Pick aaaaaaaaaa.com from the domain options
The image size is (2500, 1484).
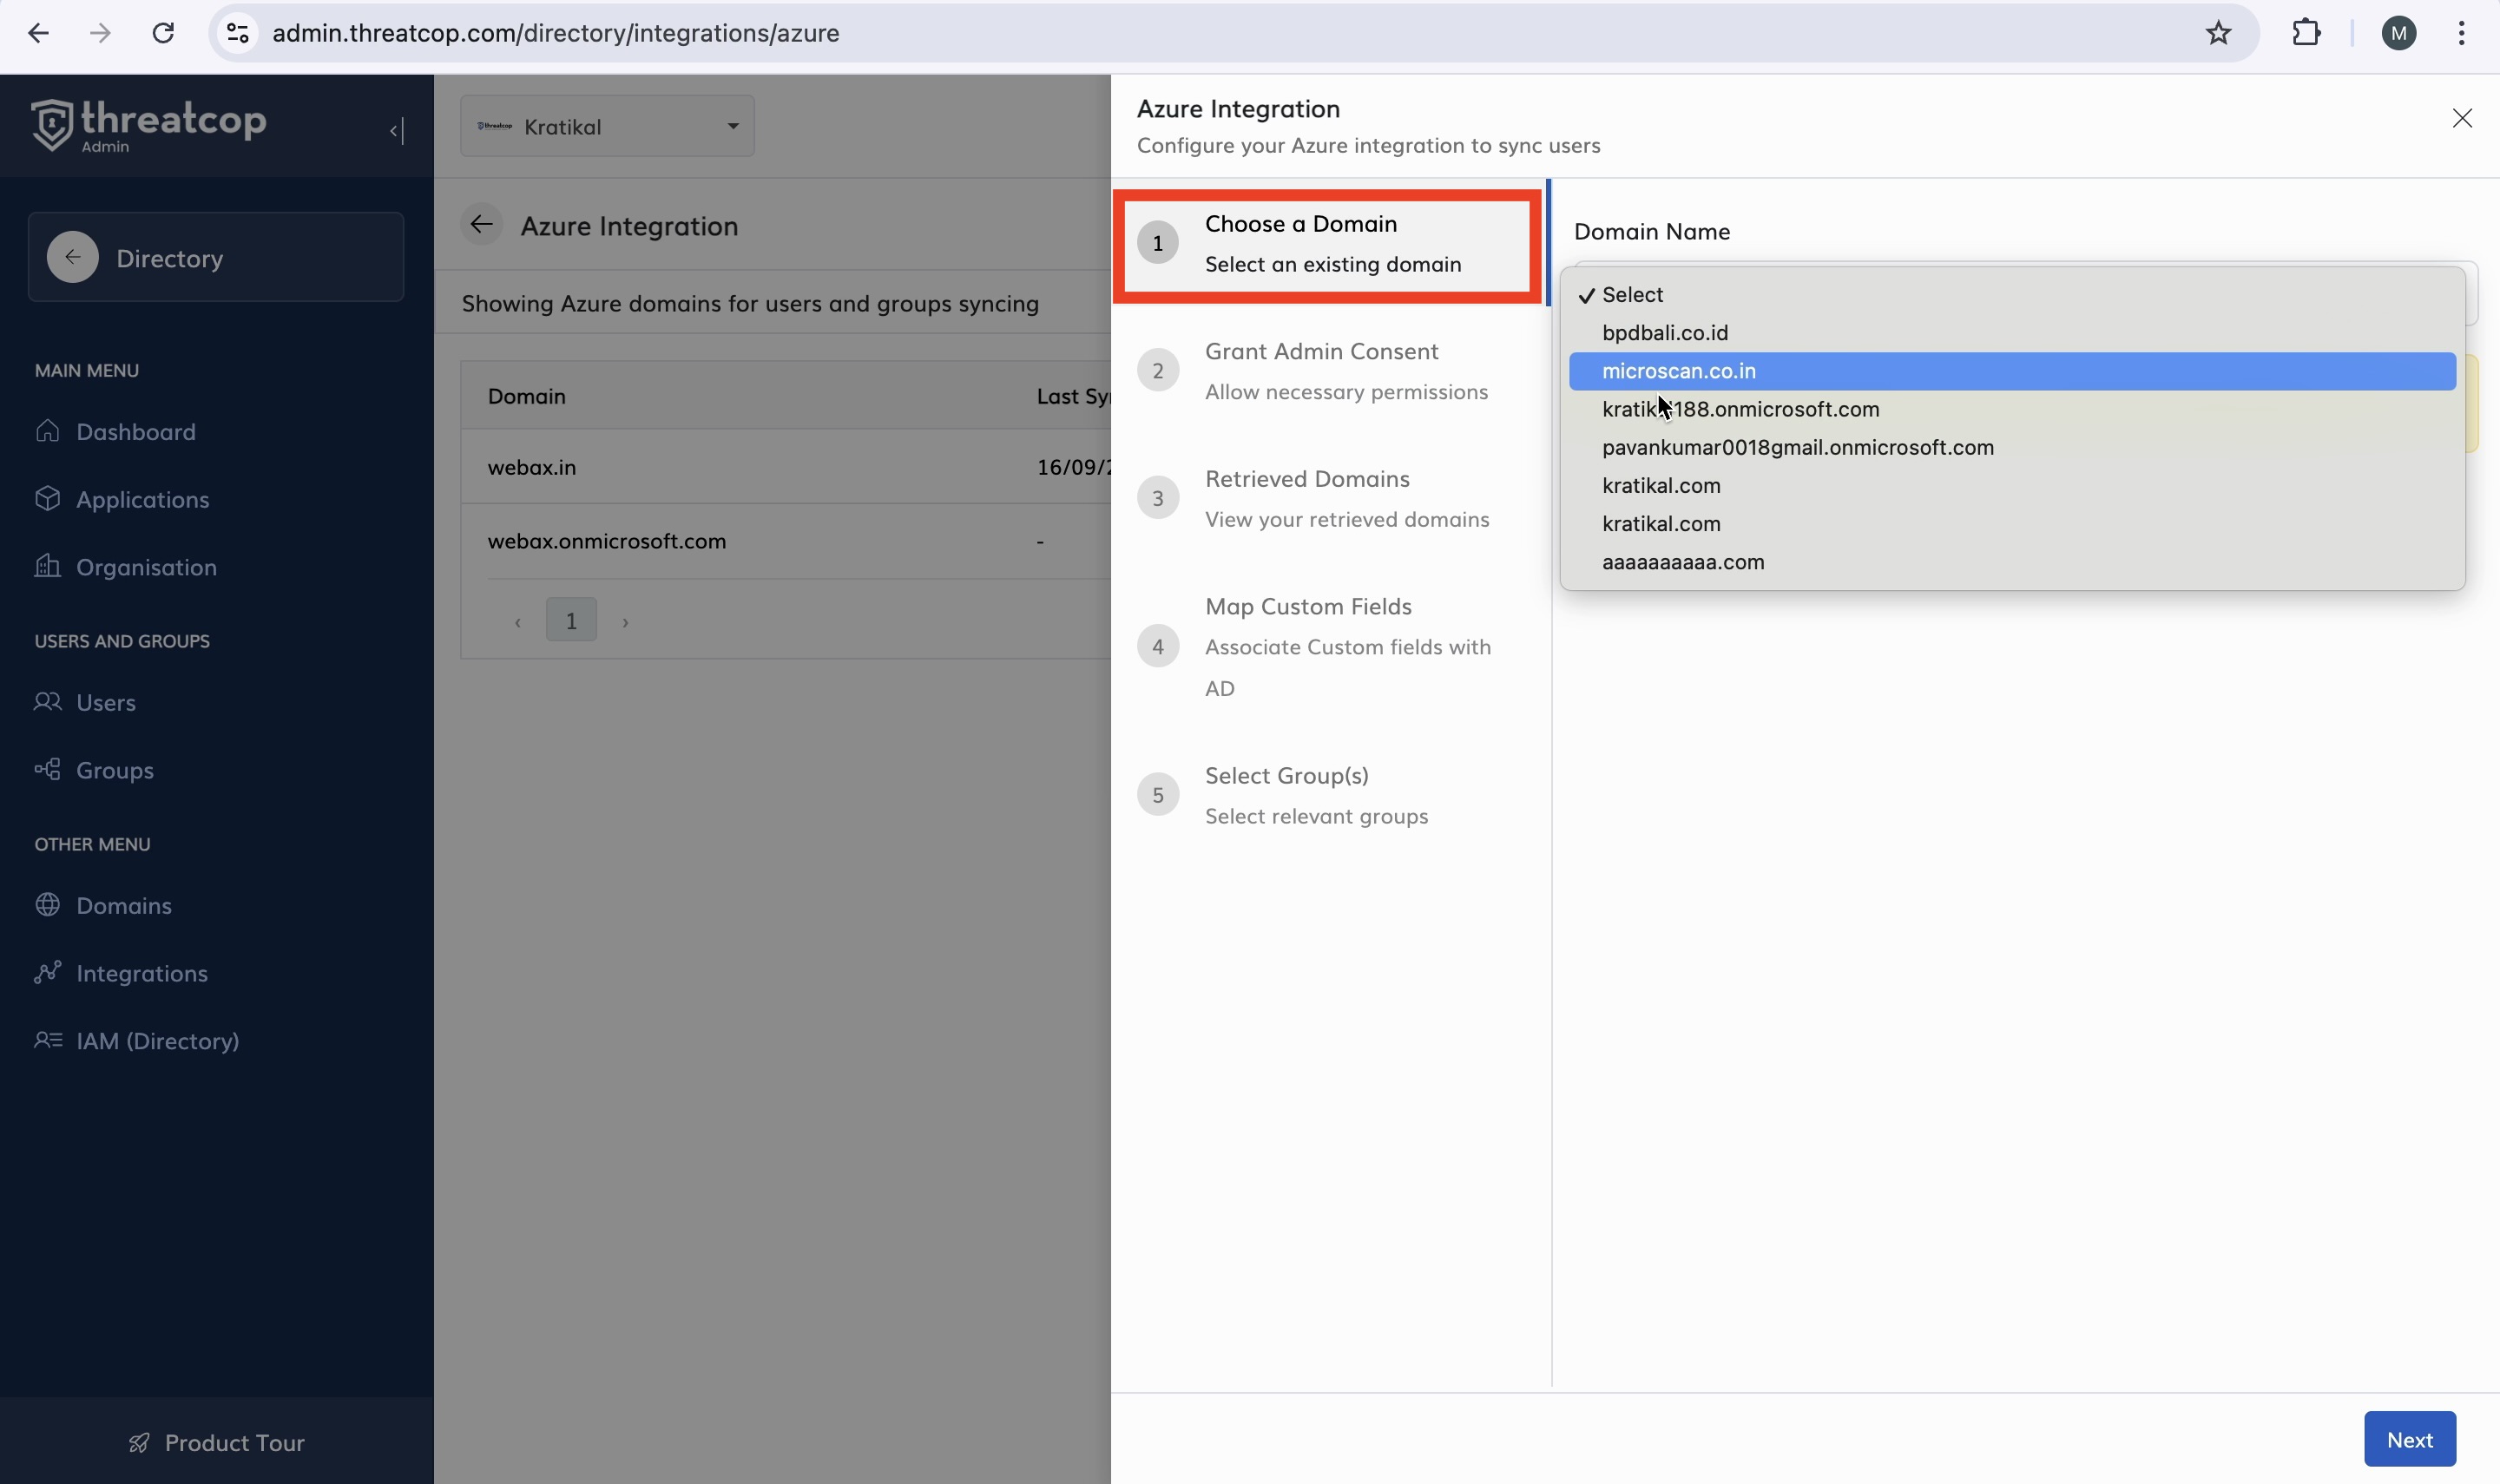pyautogui.click(x=1682, y=562)
